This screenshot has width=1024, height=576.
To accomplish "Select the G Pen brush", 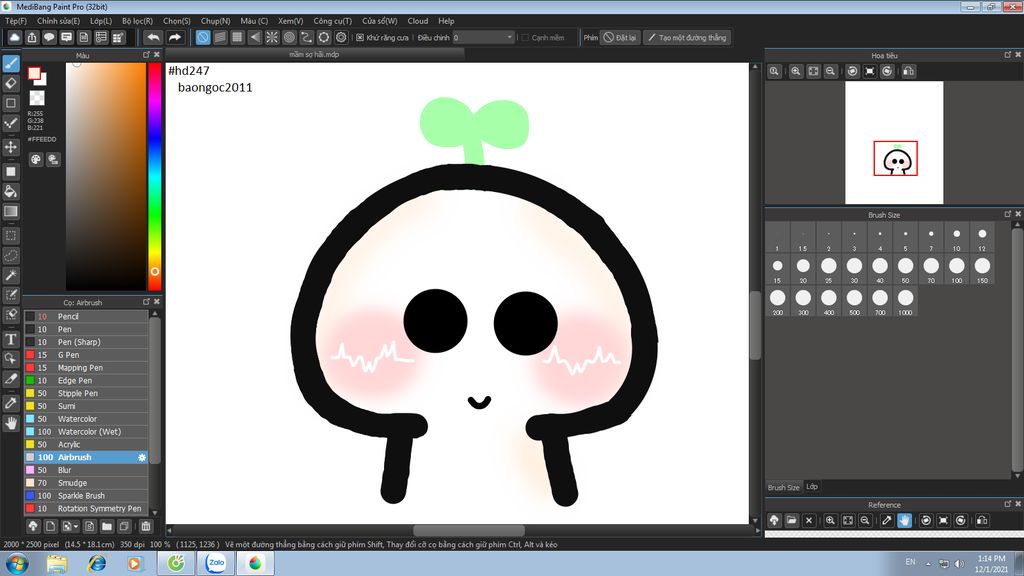I will [86, 355].
